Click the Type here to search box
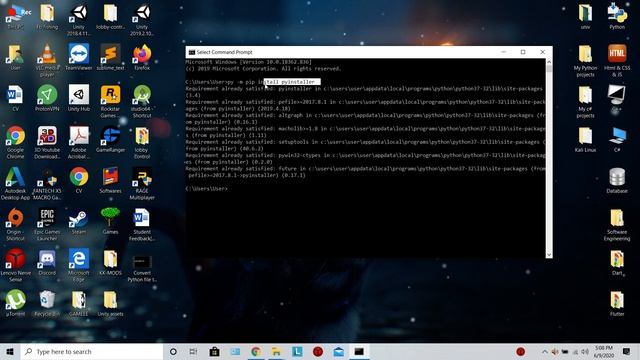The width and height of the screenshot is (640, 360). (x=92, y=351)
